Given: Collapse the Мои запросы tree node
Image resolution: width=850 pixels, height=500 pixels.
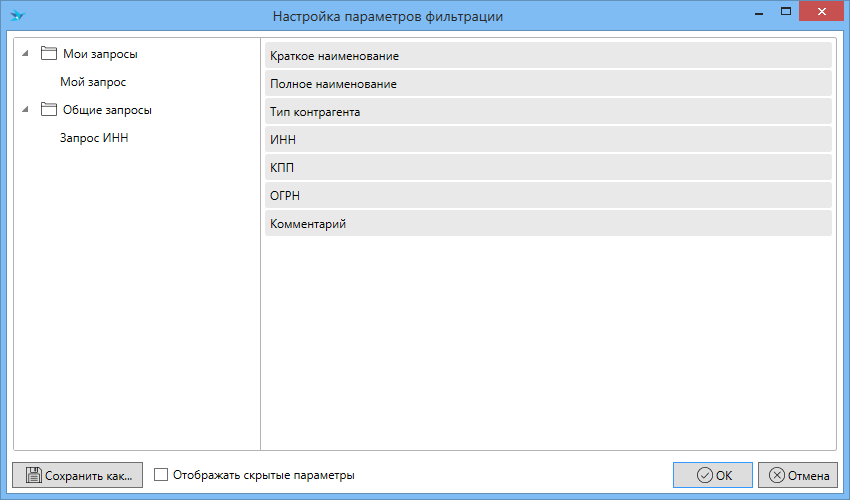Looking at the screenshot, I should pos(24,54).
